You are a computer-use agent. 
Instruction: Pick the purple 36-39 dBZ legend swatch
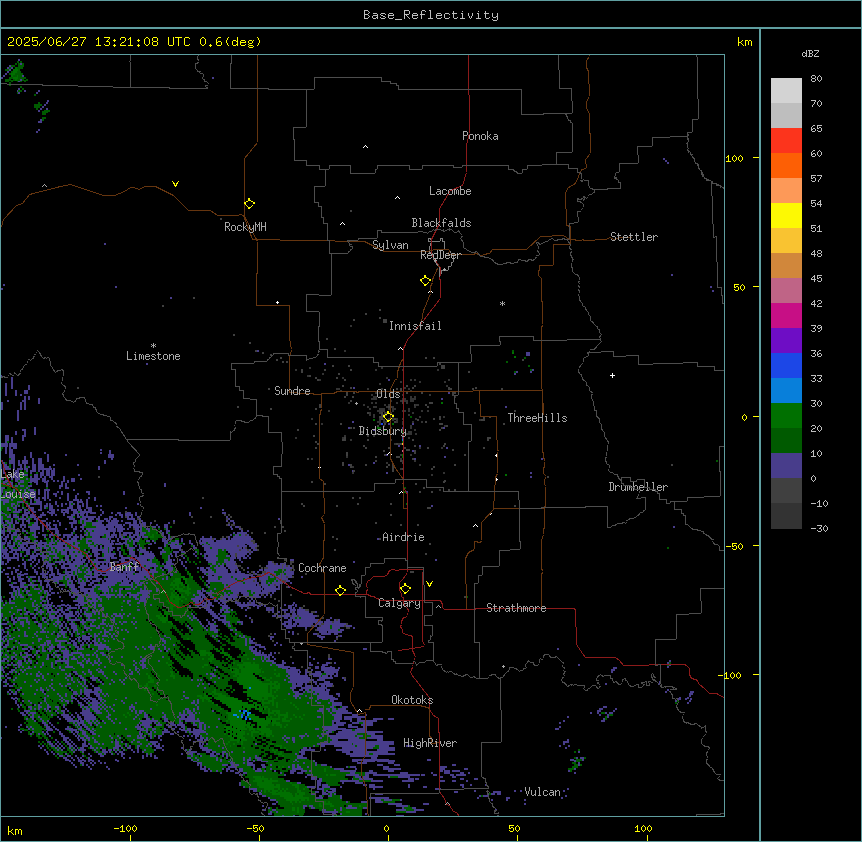tap(786, 340)
